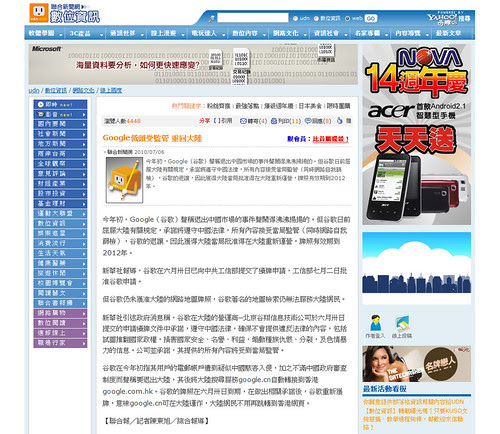Viewport: 500px width, 434px height.
Task: Click the camera icon on 影音 row
Action: (40, 114)
